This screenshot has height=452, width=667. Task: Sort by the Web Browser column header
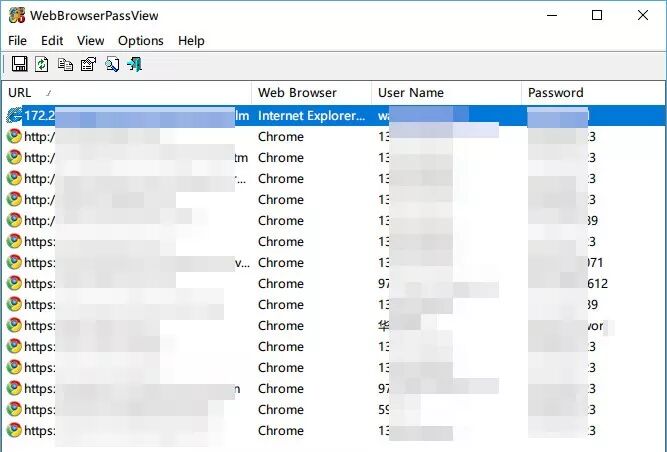tap(311, 93)
